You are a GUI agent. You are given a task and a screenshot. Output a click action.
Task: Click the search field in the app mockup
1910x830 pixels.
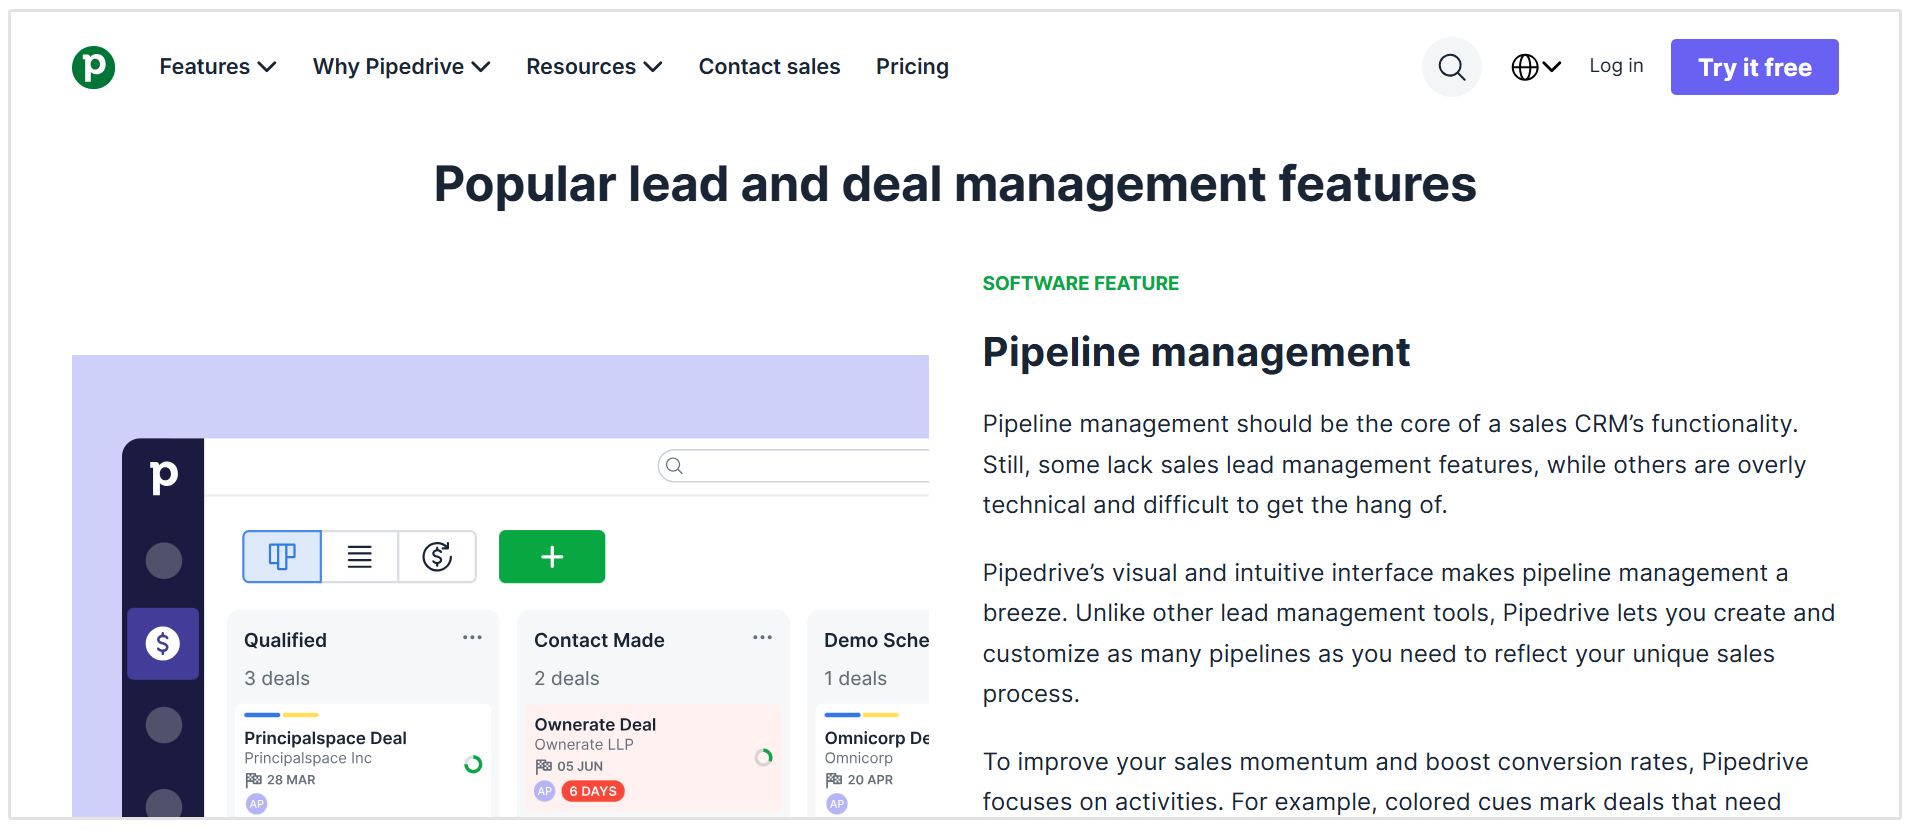793,466
